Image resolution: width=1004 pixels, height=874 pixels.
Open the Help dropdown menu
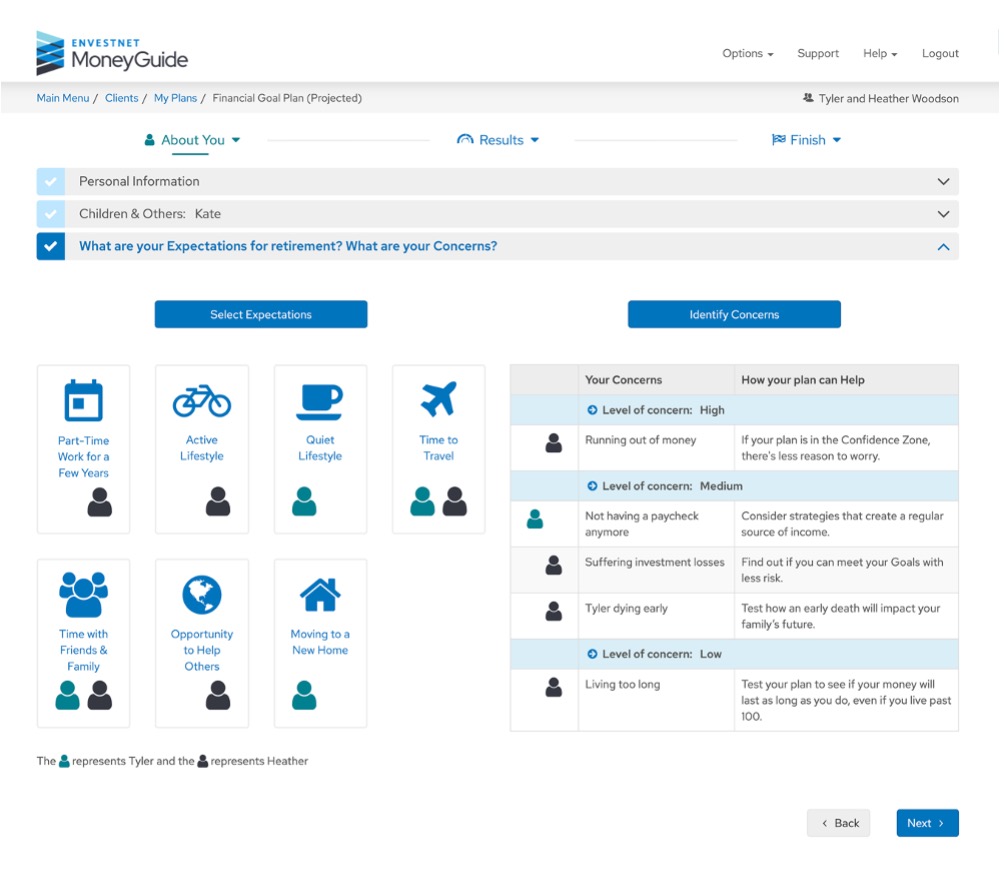(880, 53)
